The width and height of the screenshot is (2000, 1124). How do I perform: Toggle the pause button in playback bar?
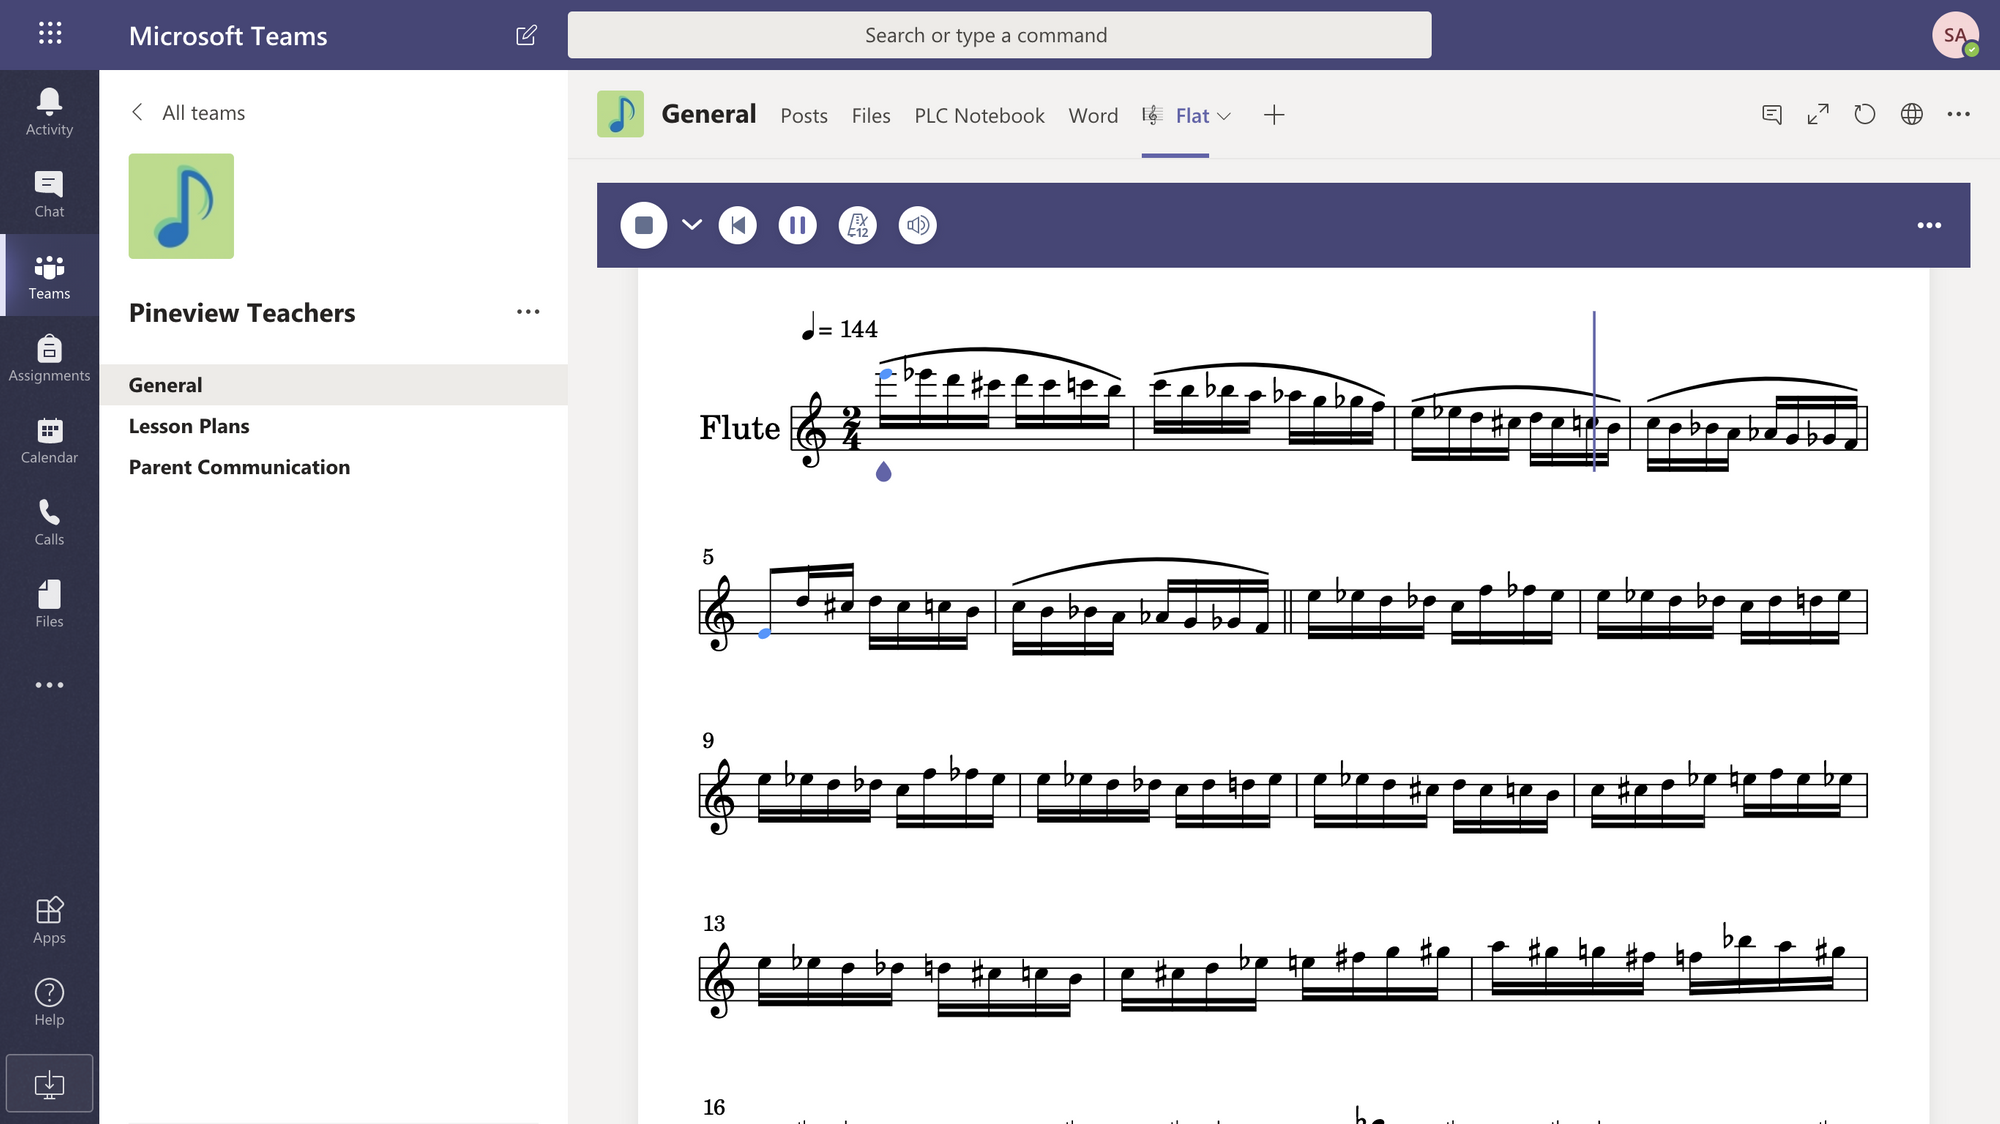coord(797,225)
